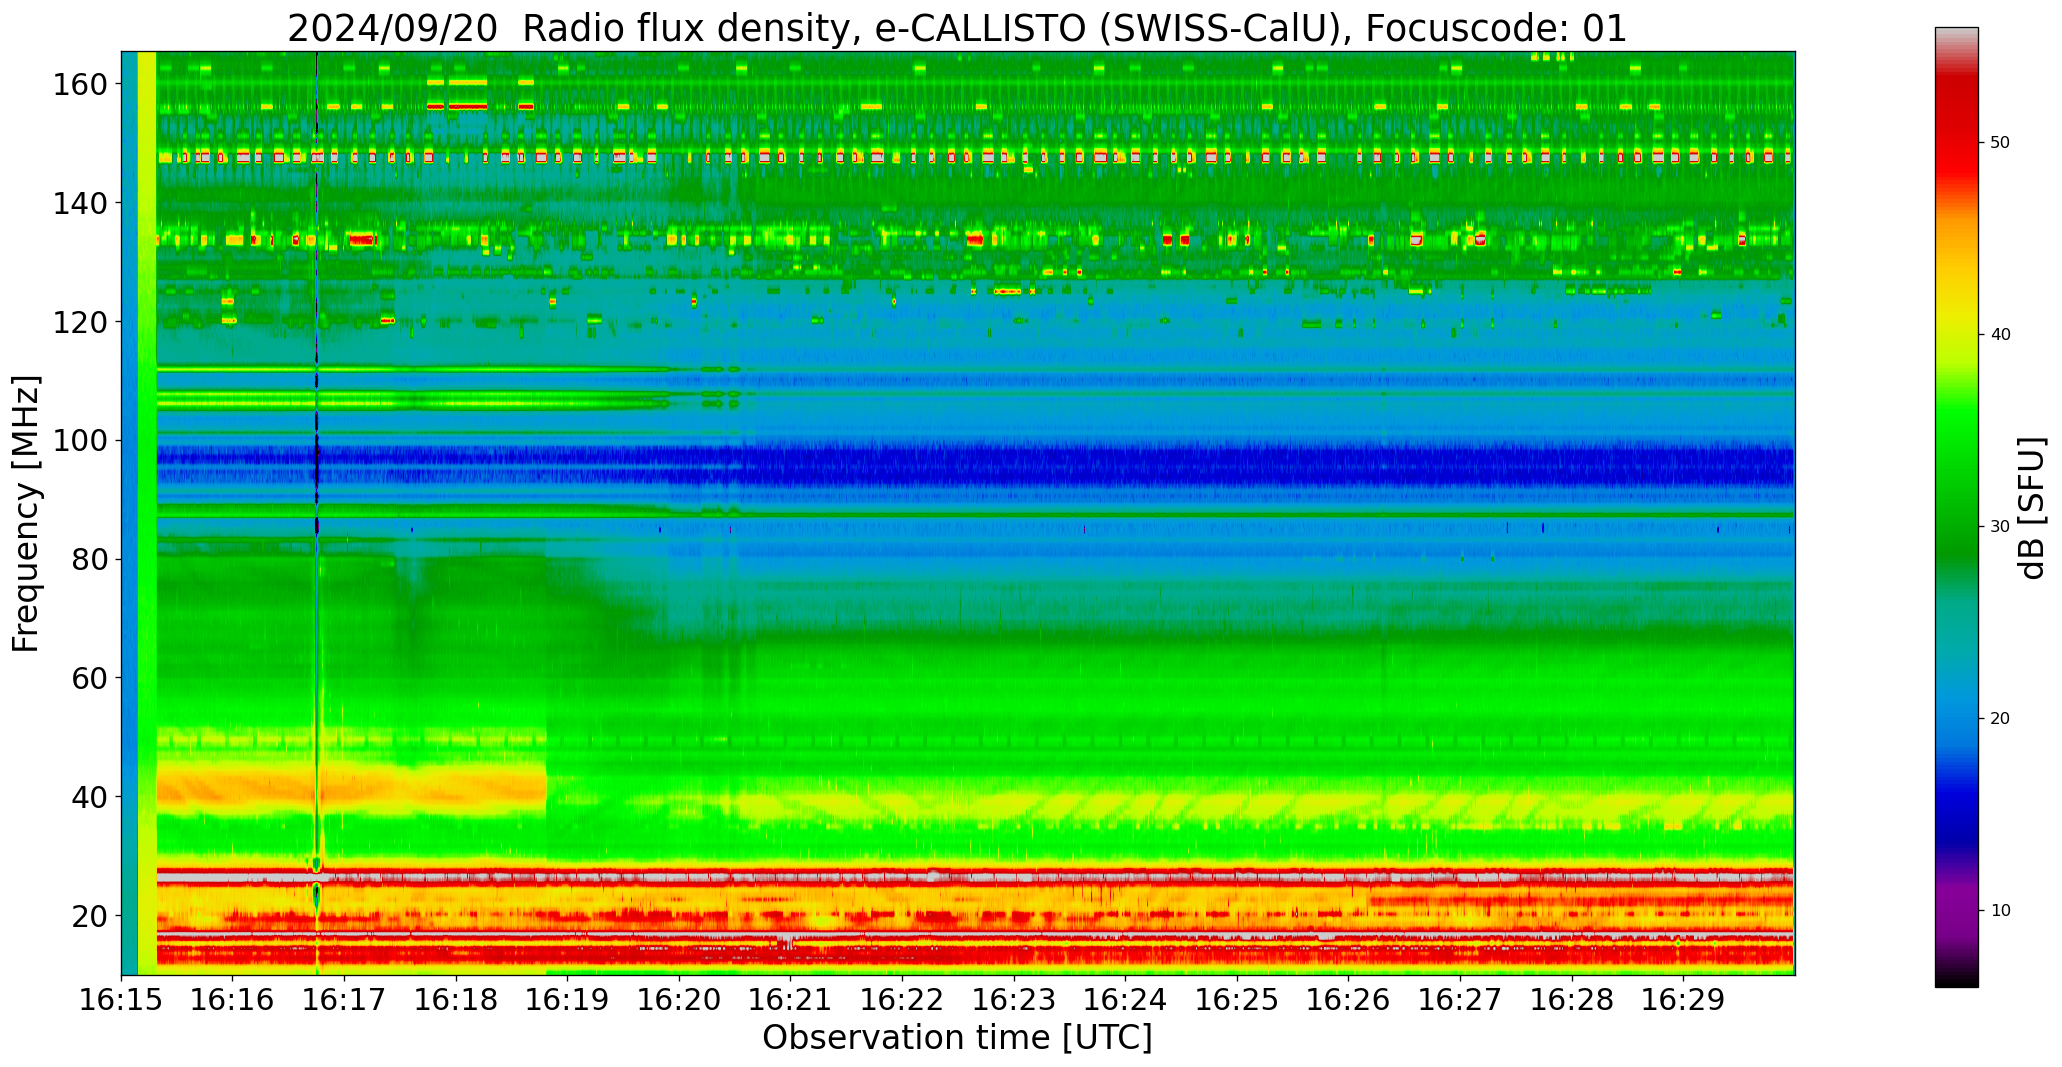This screenshot has width=2062, height=1067.
Task: Click the 16:15 time tick label
Action: [x=121, y=1000]
